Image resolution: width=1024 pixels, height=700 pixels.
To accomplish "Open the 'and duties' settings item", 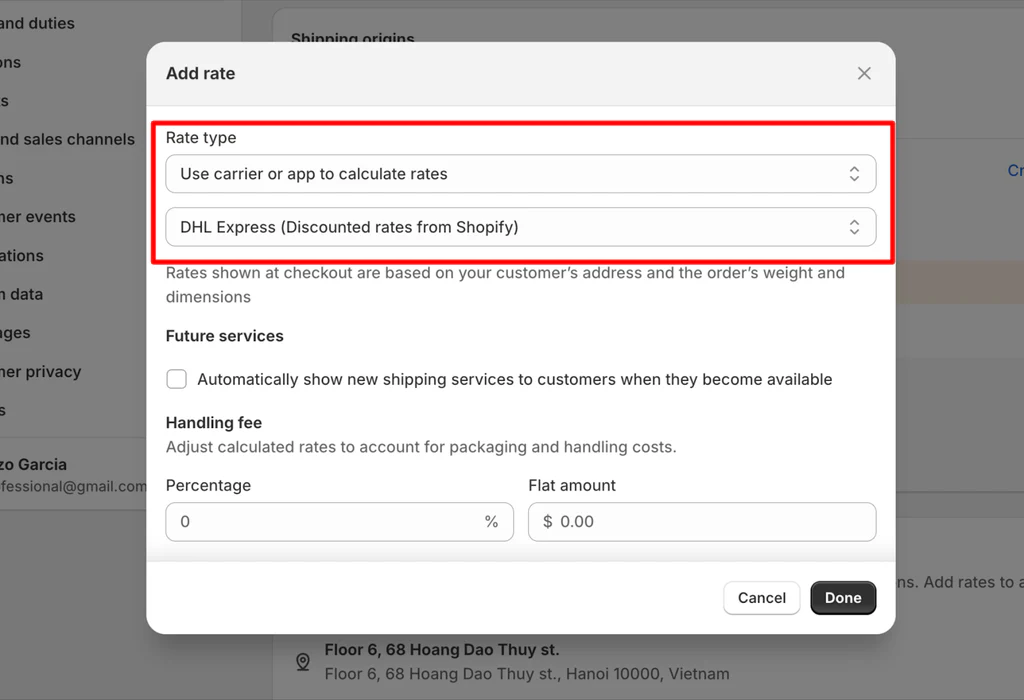I will [37, 24].
